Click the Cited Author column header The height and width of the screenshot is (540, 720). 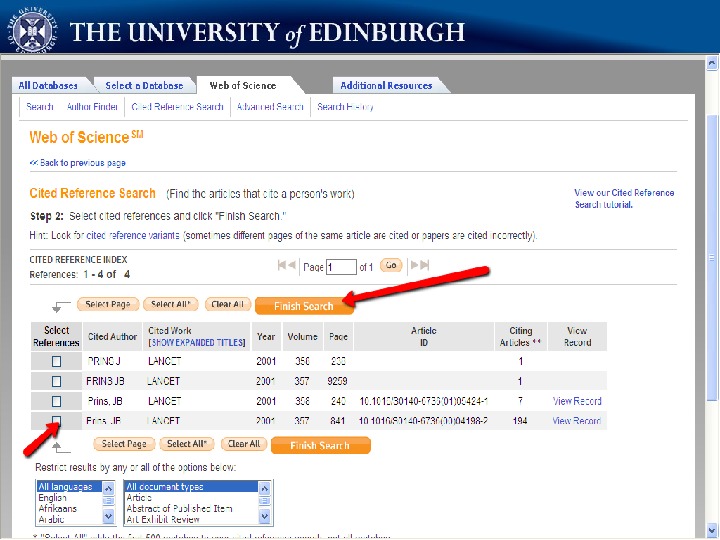point(112,337)
